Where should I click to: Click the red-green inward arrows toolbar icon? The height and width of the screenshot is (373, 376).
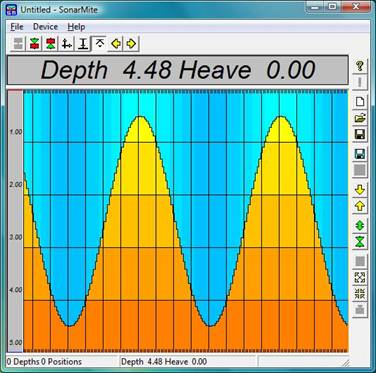(34, 44)
